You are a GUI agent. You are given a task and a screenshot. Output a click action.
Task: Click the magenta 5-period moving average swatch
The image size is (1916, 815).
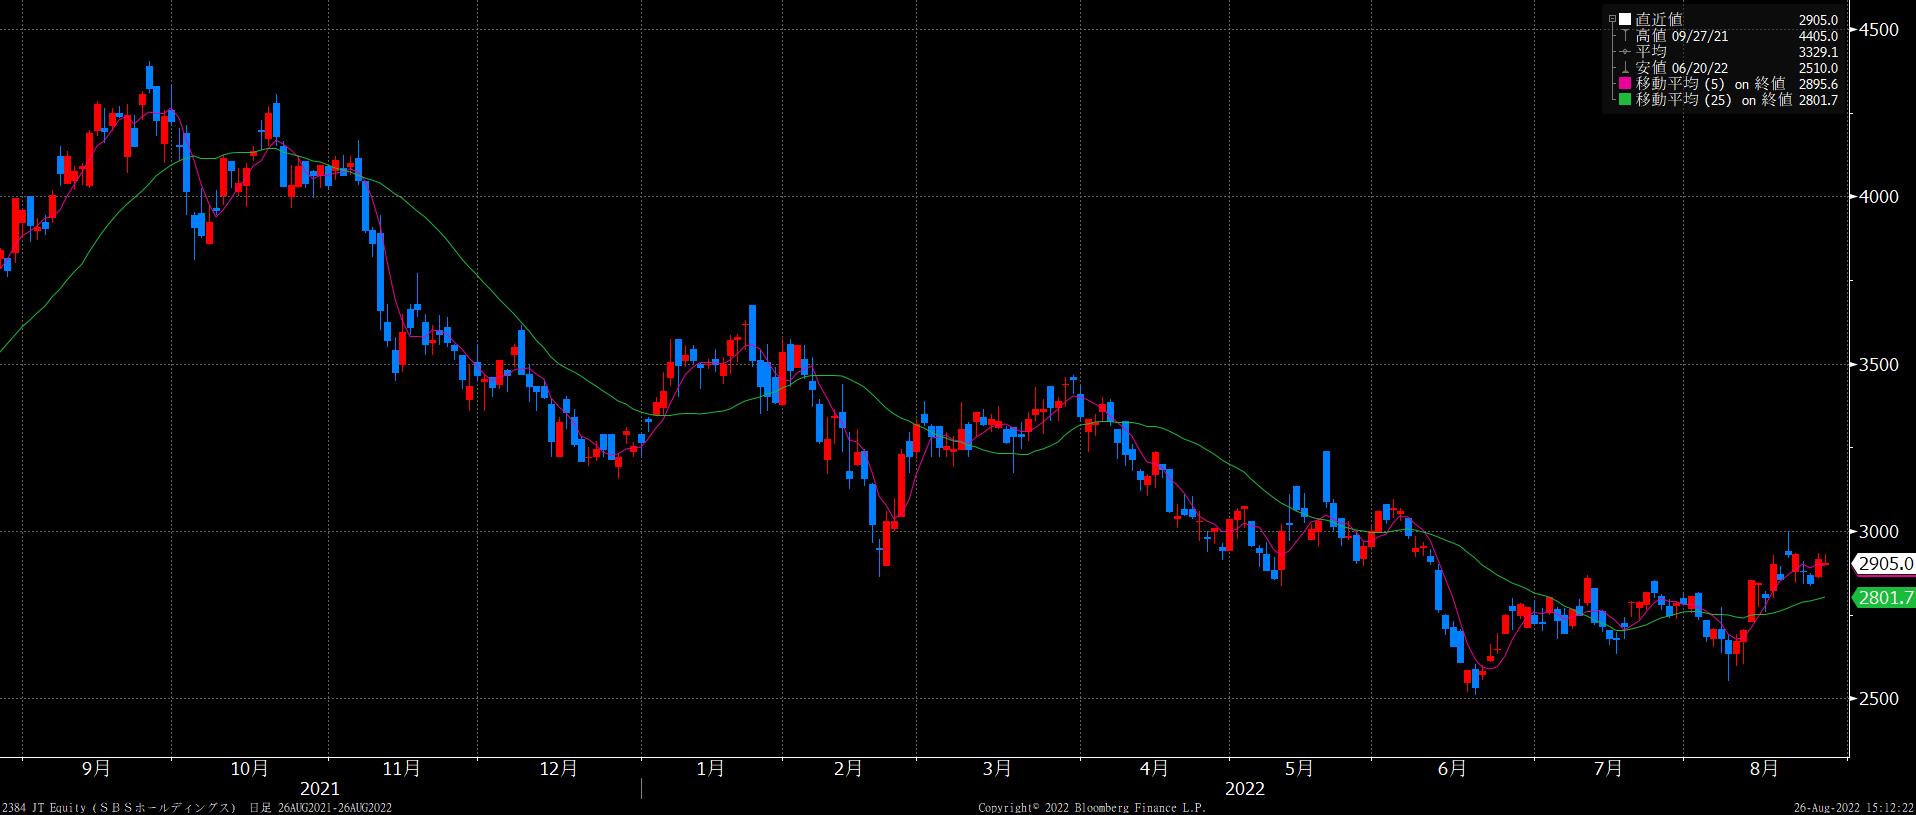pos(1625,84)
